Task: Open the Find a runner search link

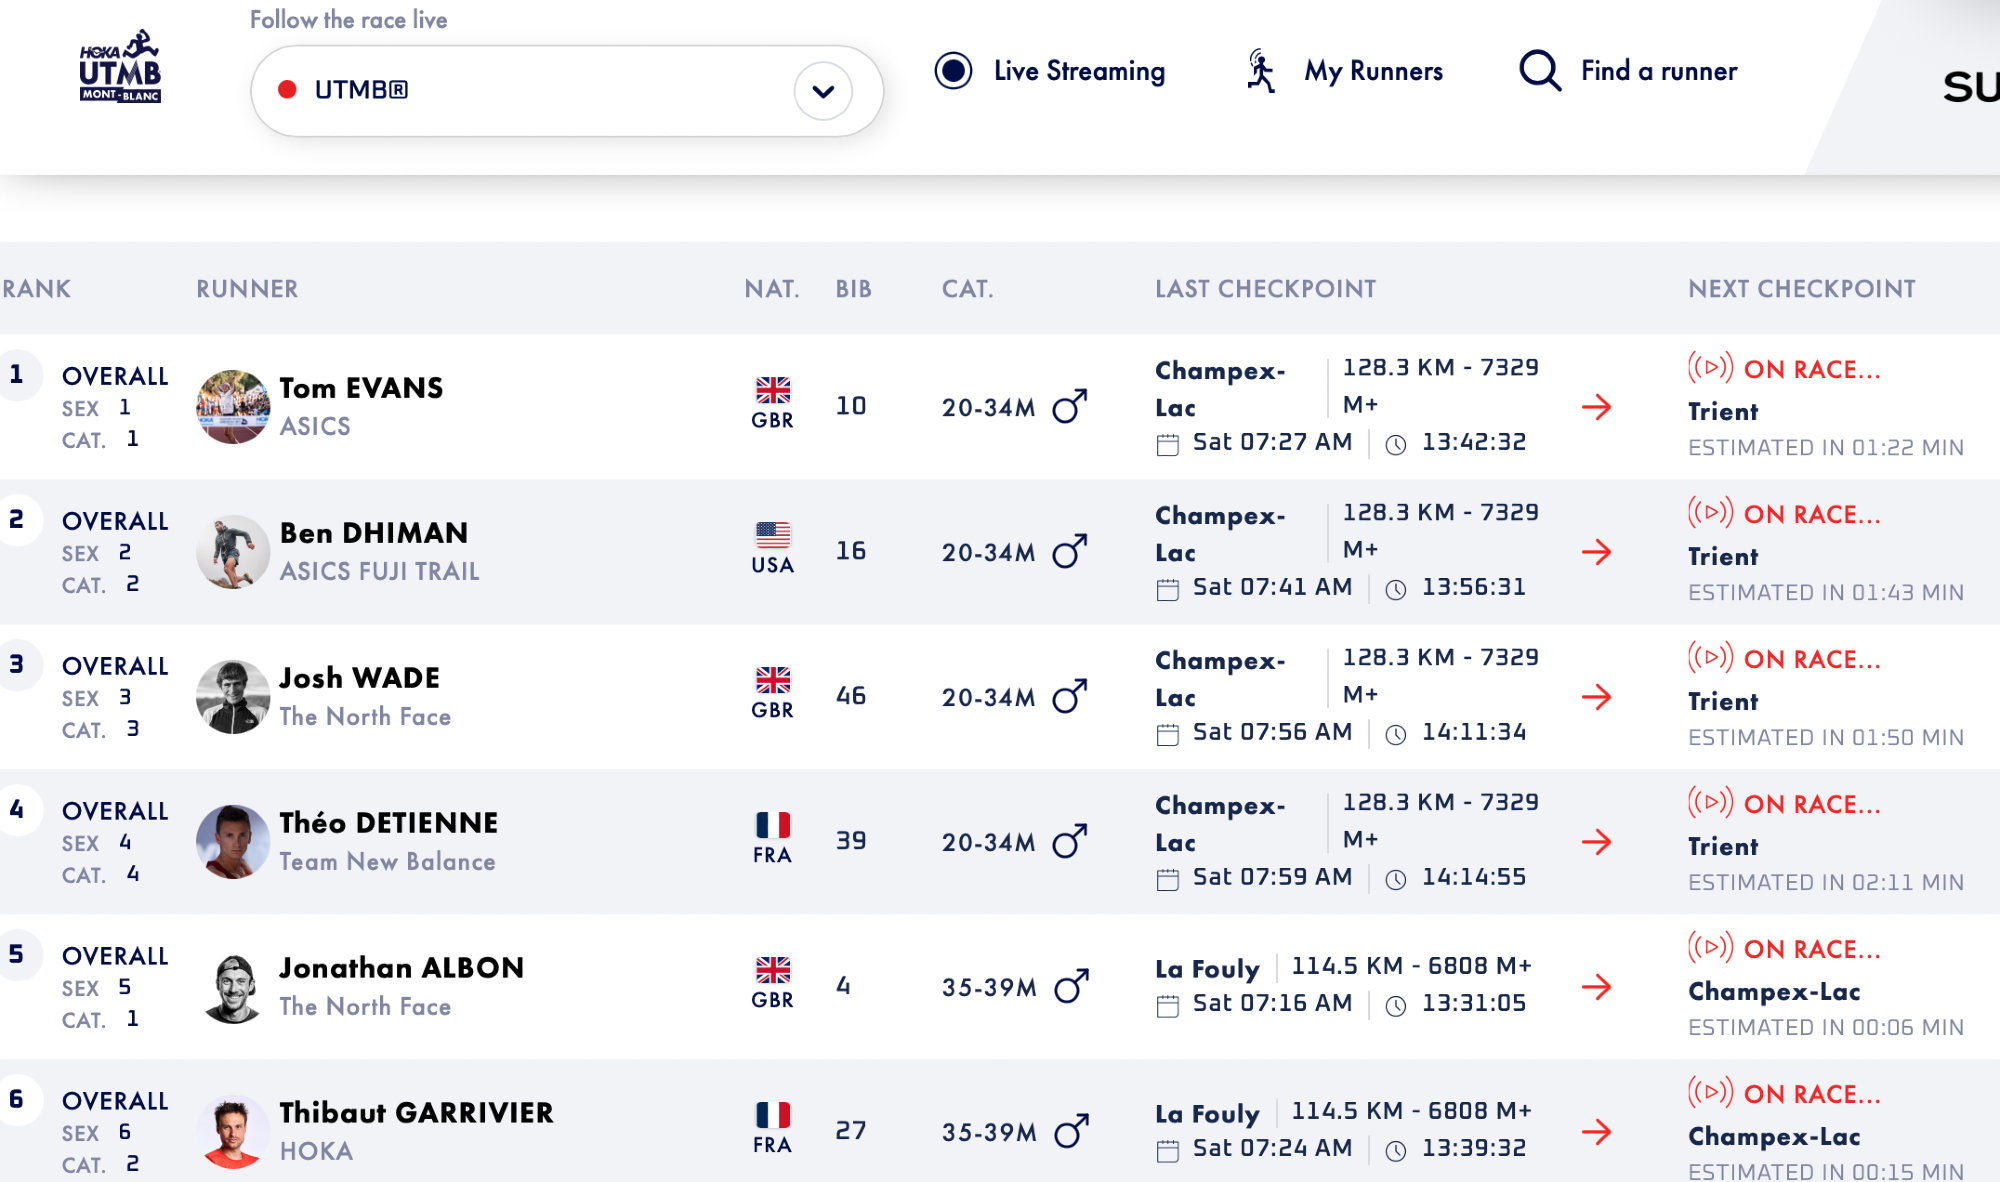Action: pyautogui.click(x=1658, y=71)
